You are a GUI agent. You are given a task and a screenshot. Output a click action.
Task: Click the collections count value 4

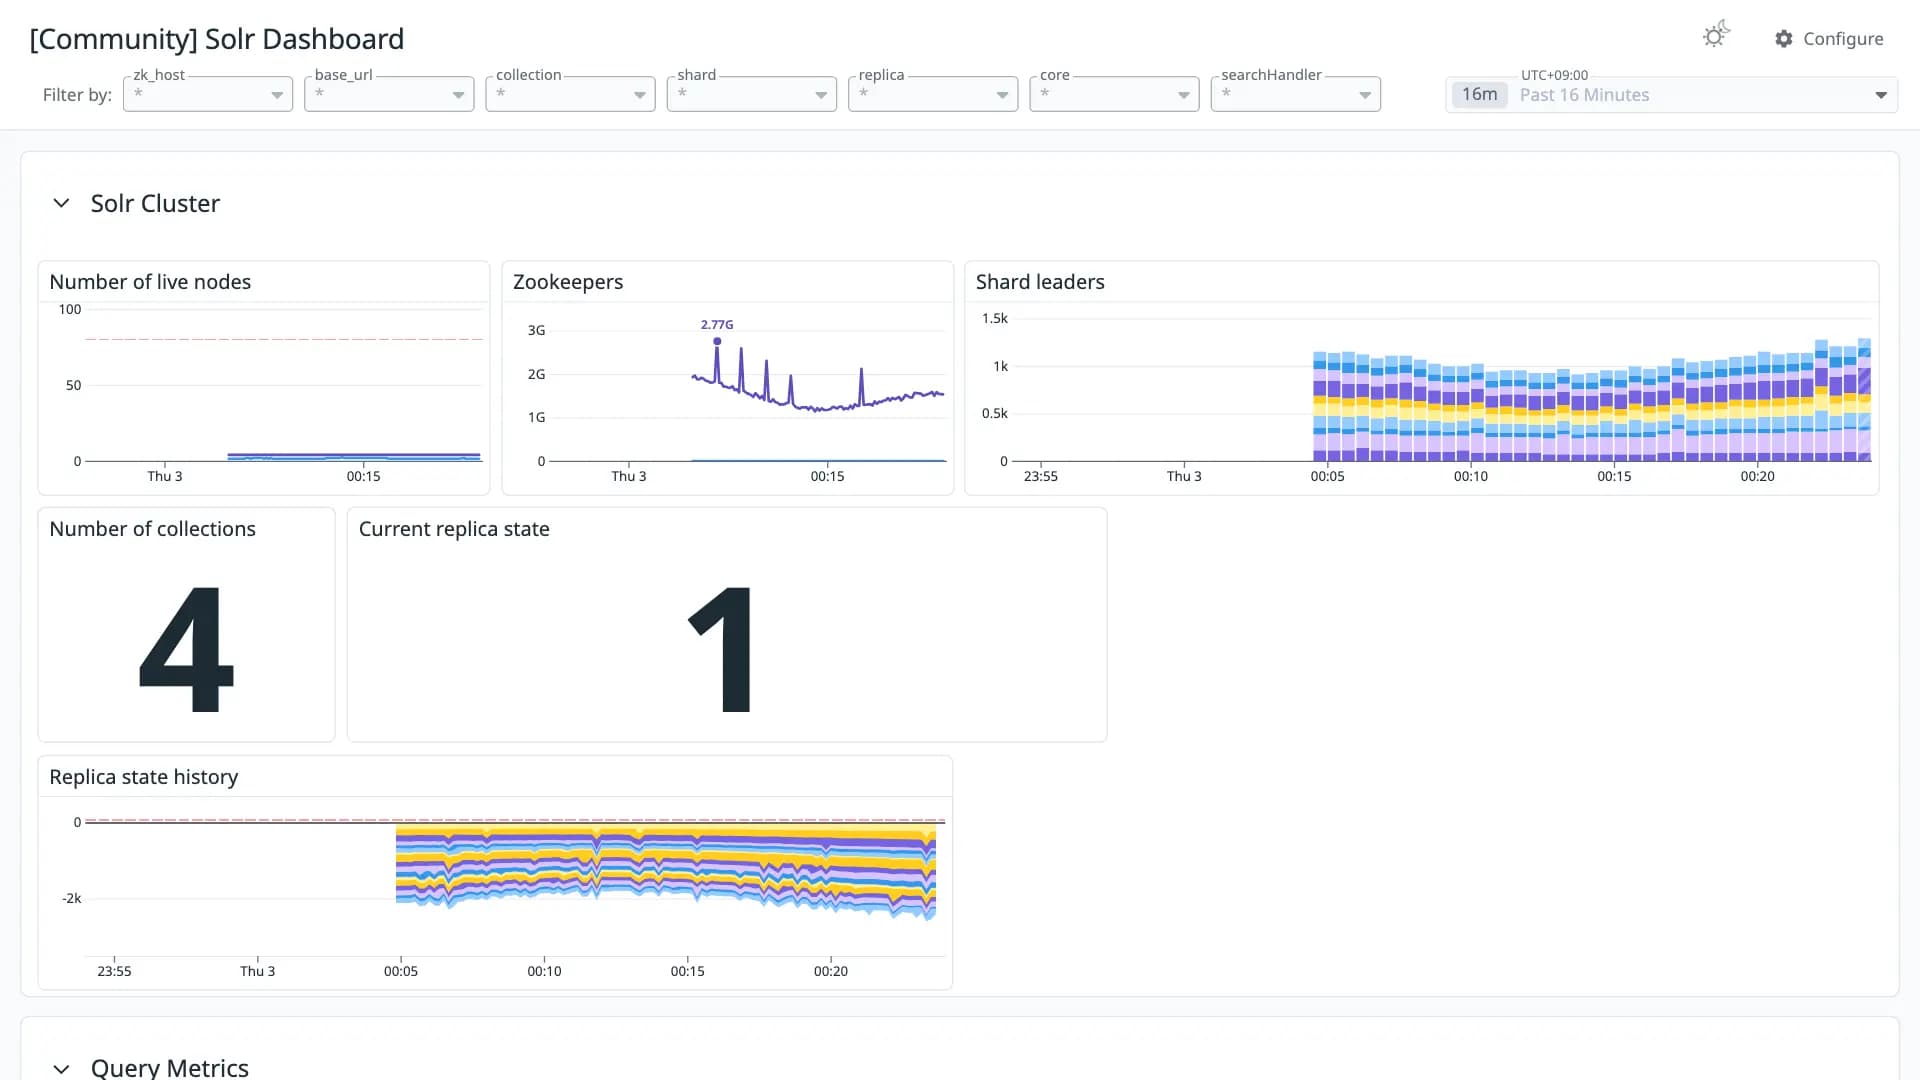coord(186,649)
